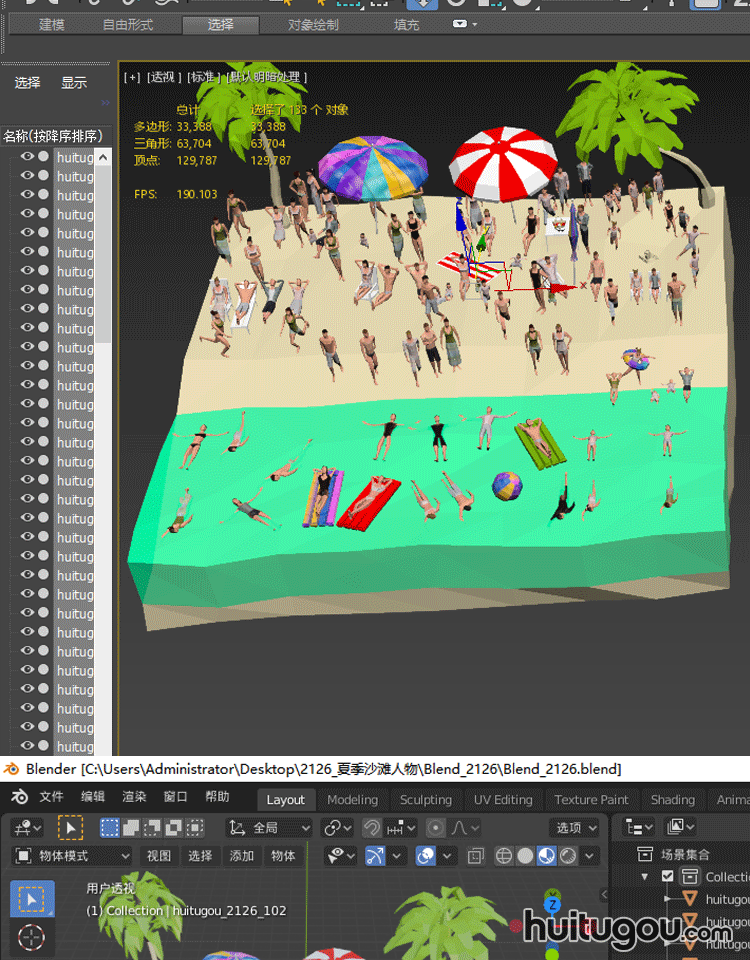Switch to wireframe shading mode
The height and width of the screenshot is (960, 750).
coord(504,856)
